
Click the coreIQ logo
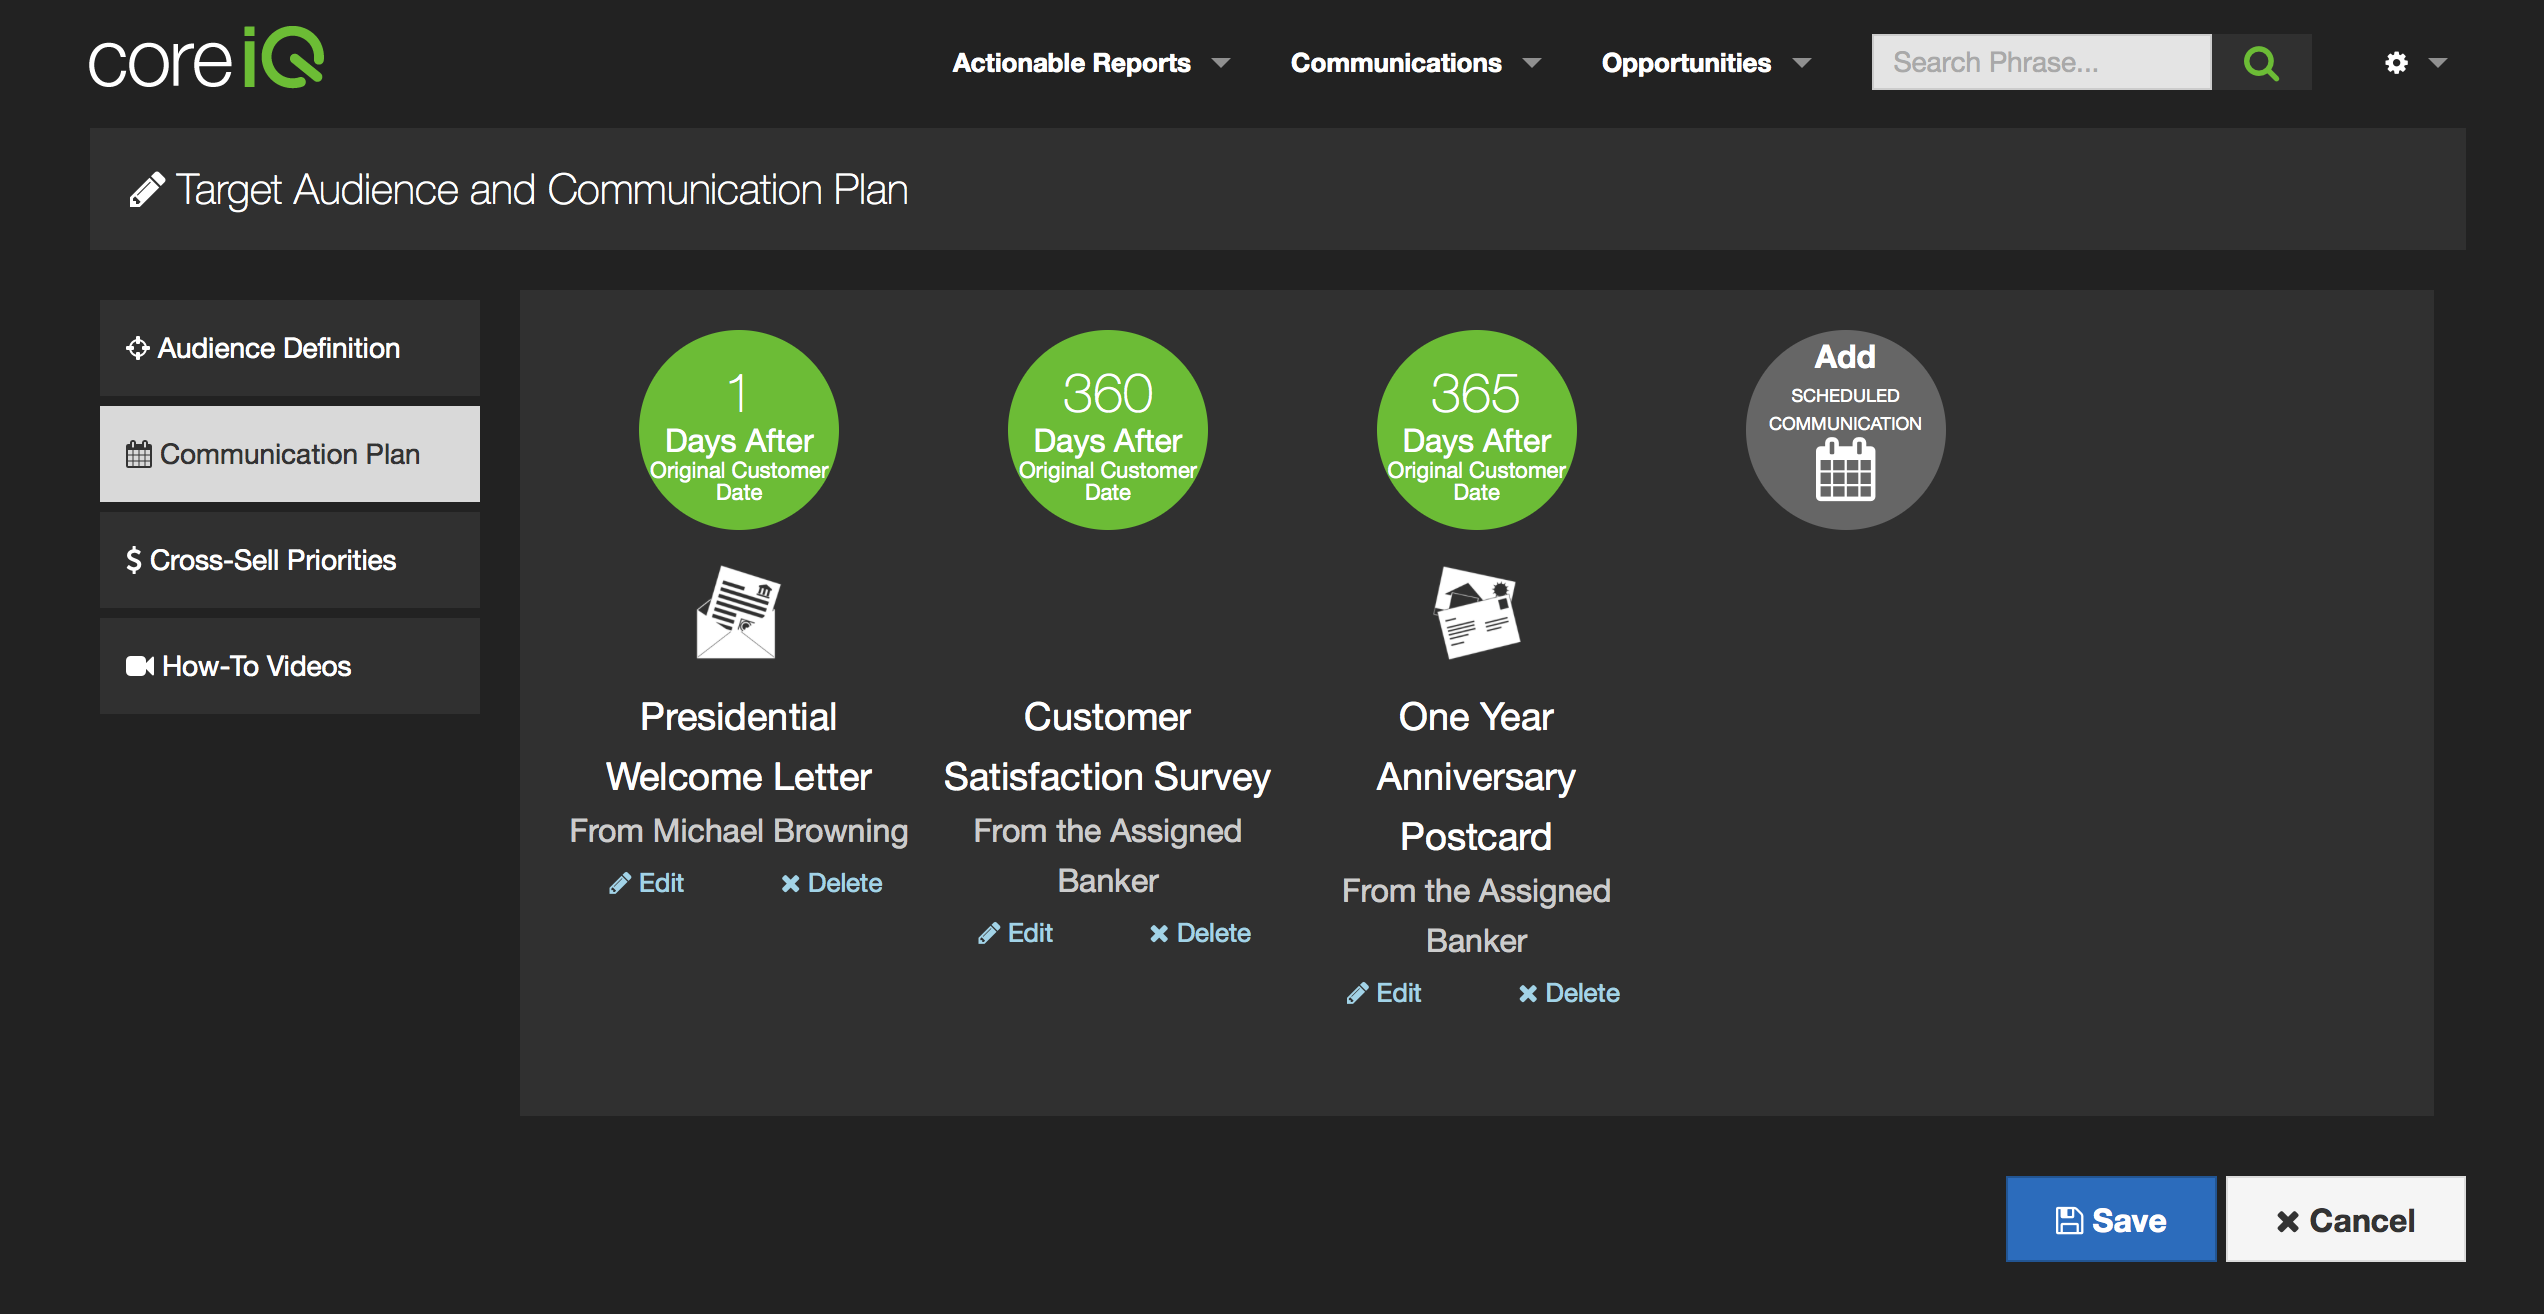207,59
